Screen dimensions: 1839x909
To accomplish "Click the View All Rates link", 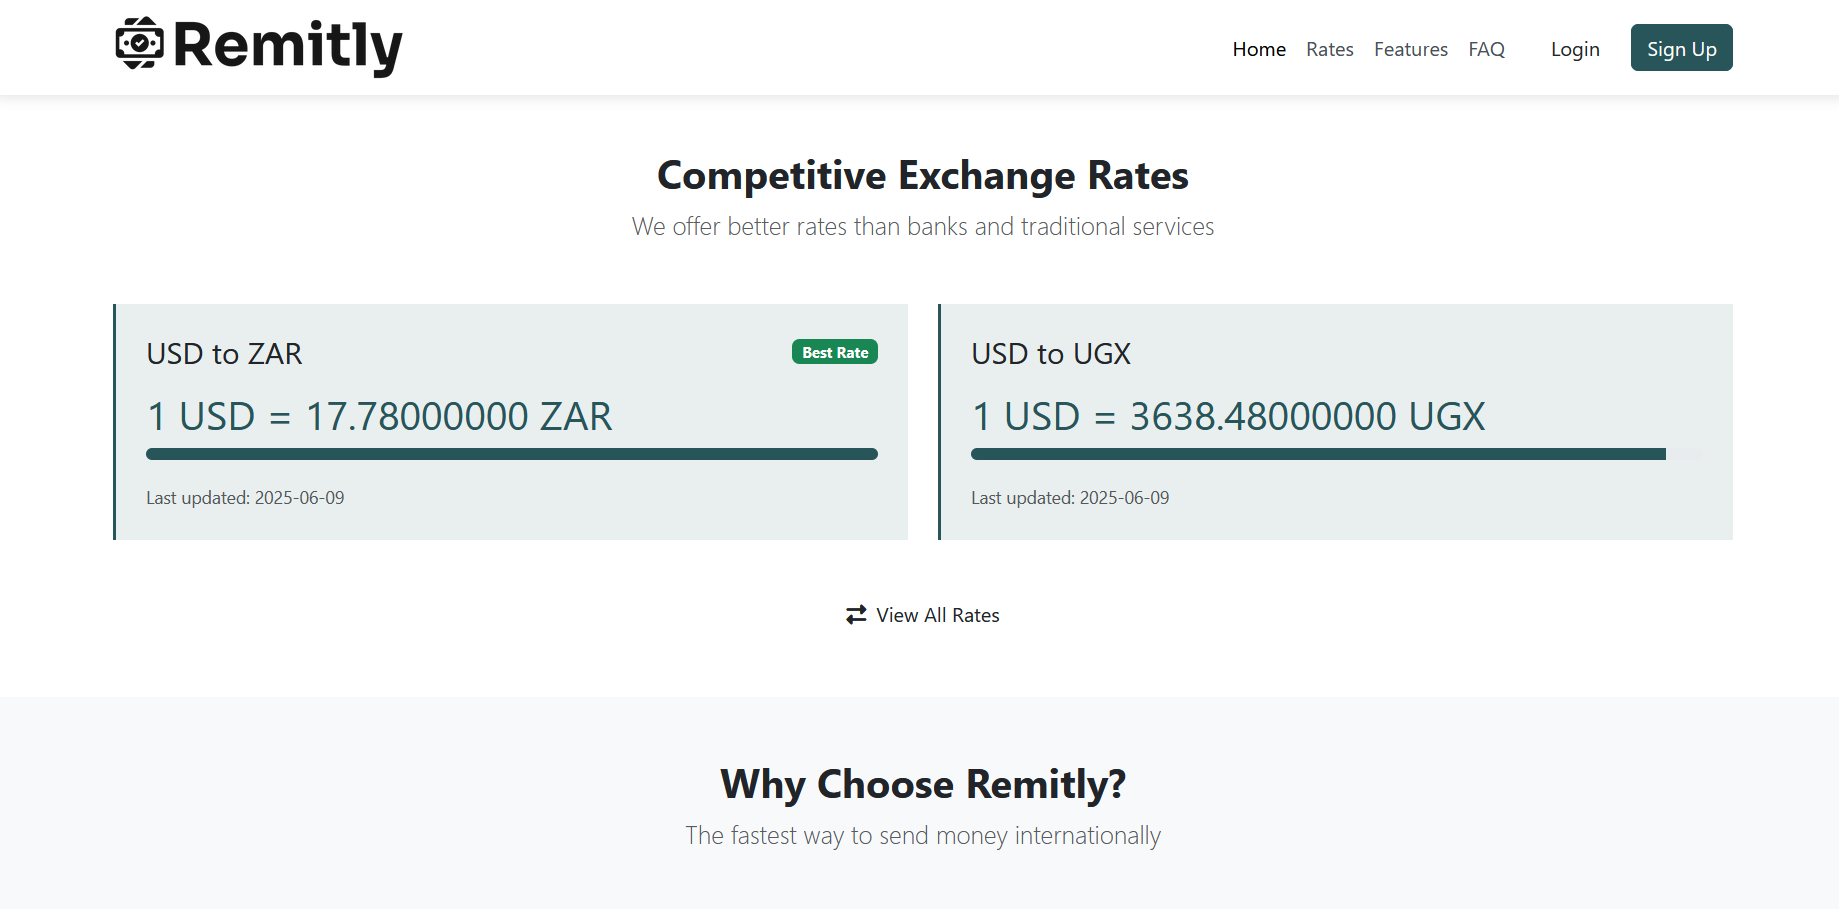I will click(923, 615).
